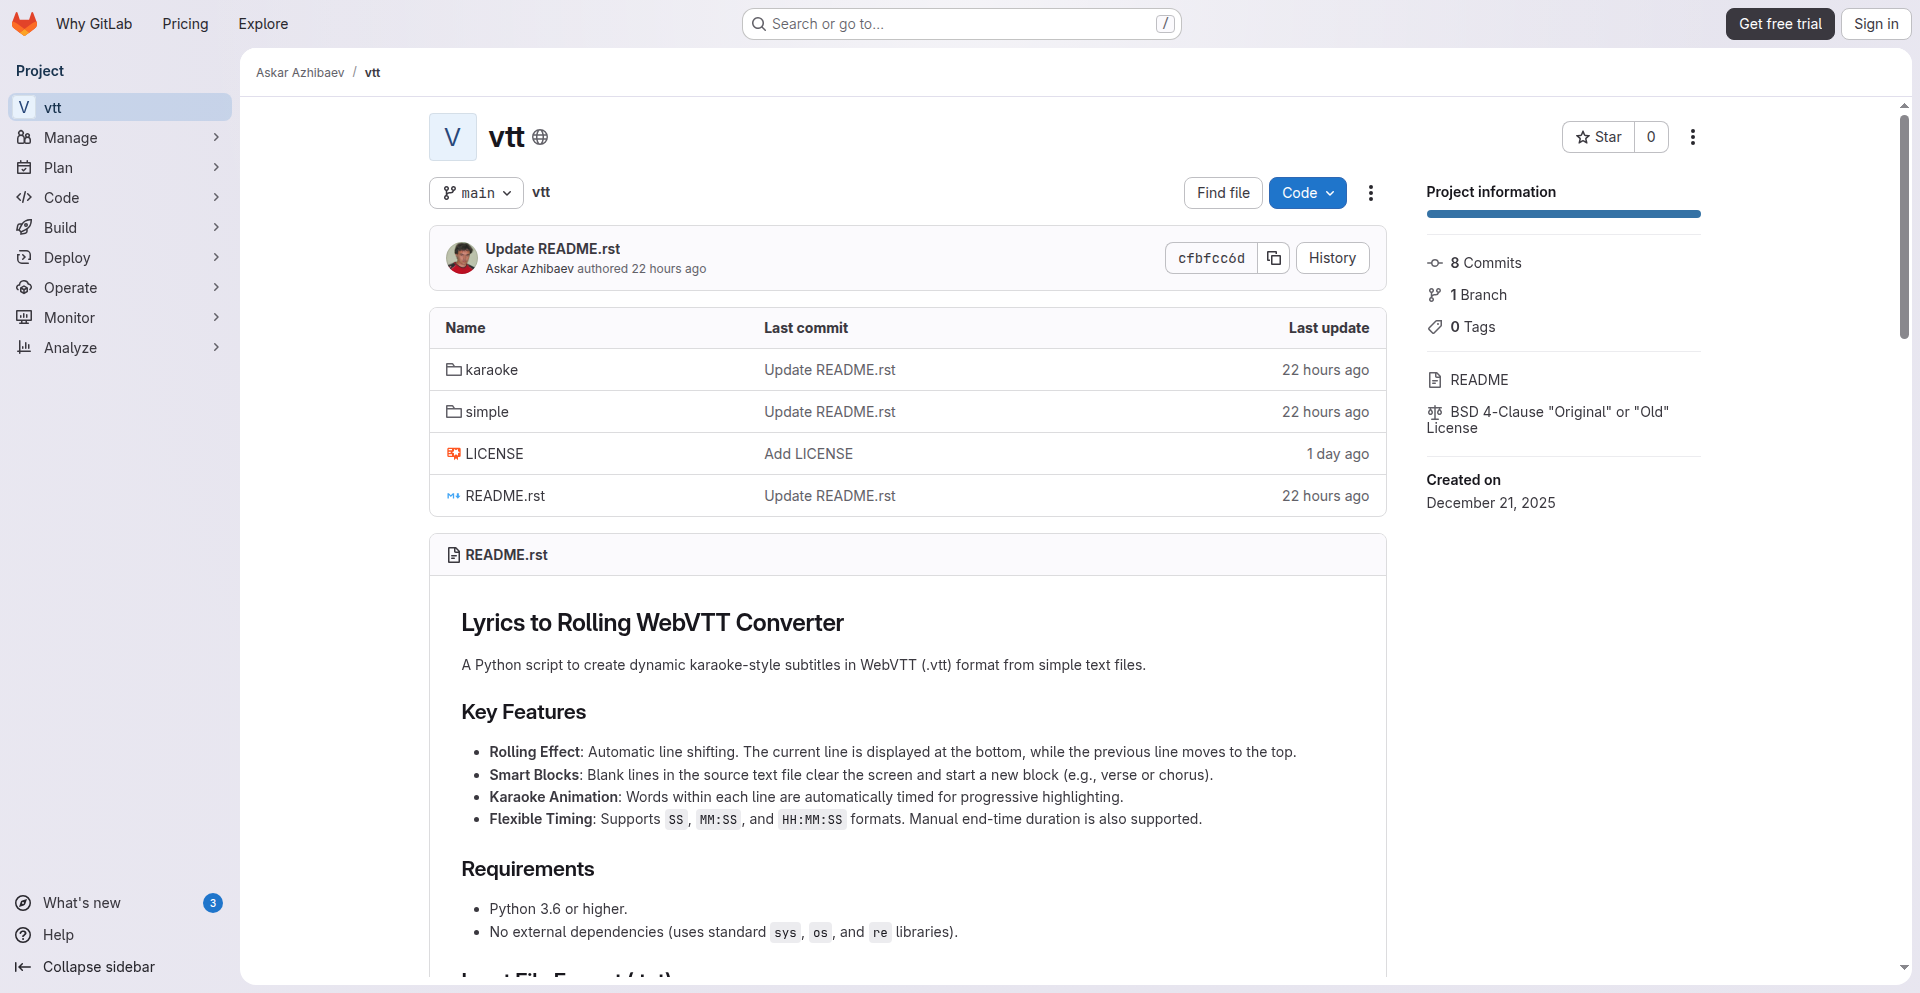Image resolution: width=1920 pixels, height=993 pixels.
Task: Click the Sign in button
Action: (1876, 24)
